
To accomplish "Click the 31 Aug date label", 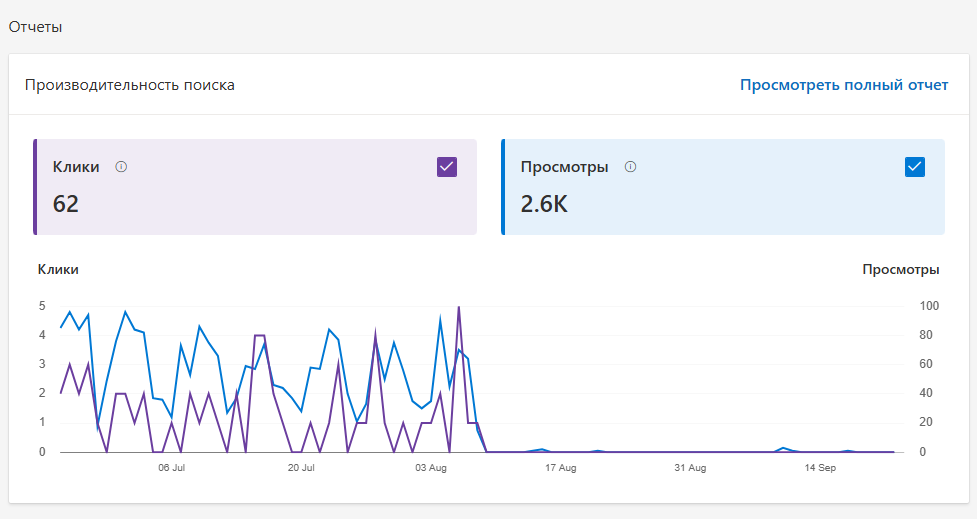I will [x=690, y=468].
